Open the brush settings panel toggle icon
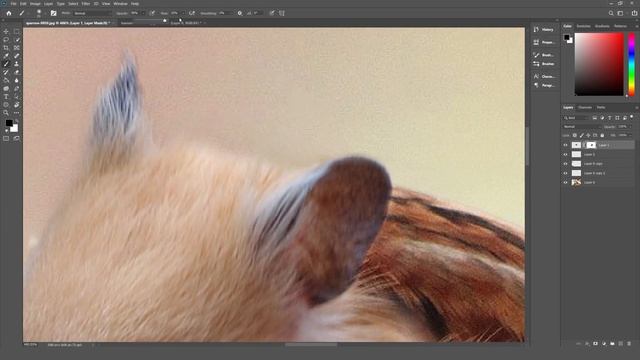The width and height of the screenshot is (640, 360). [x=53, y=13]
